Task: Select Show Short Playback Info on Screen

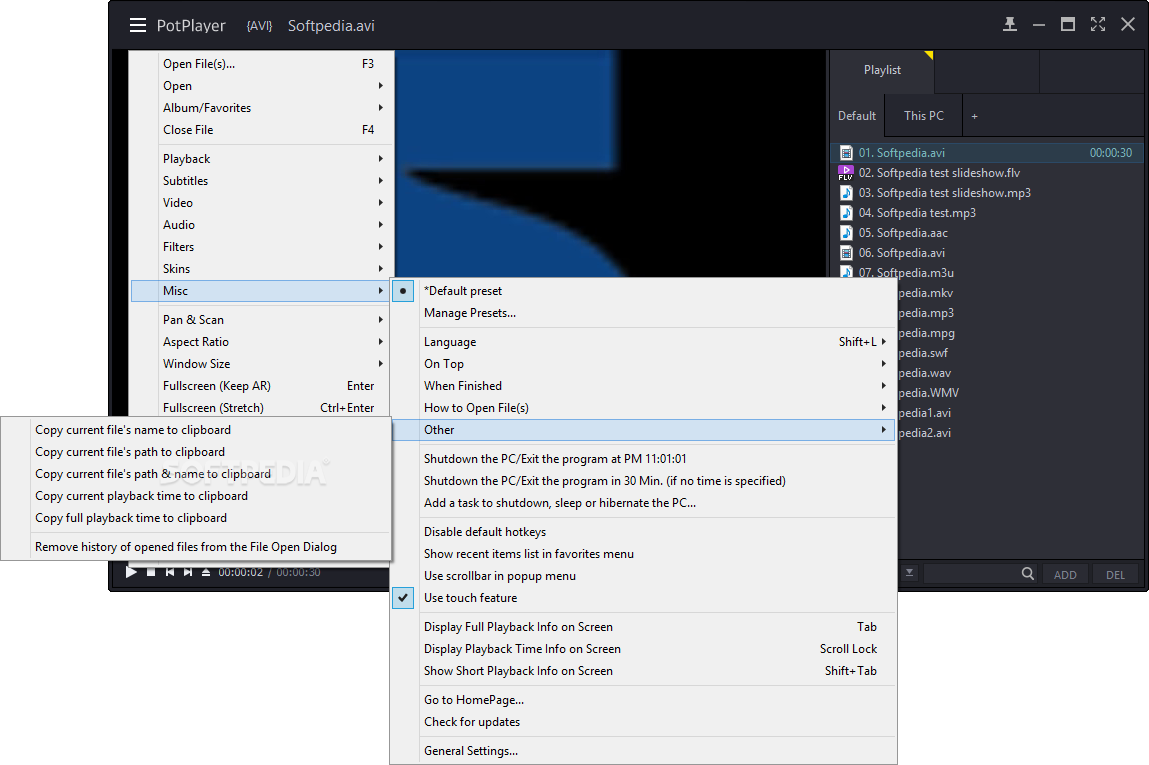Action: (x=644, y=671)
